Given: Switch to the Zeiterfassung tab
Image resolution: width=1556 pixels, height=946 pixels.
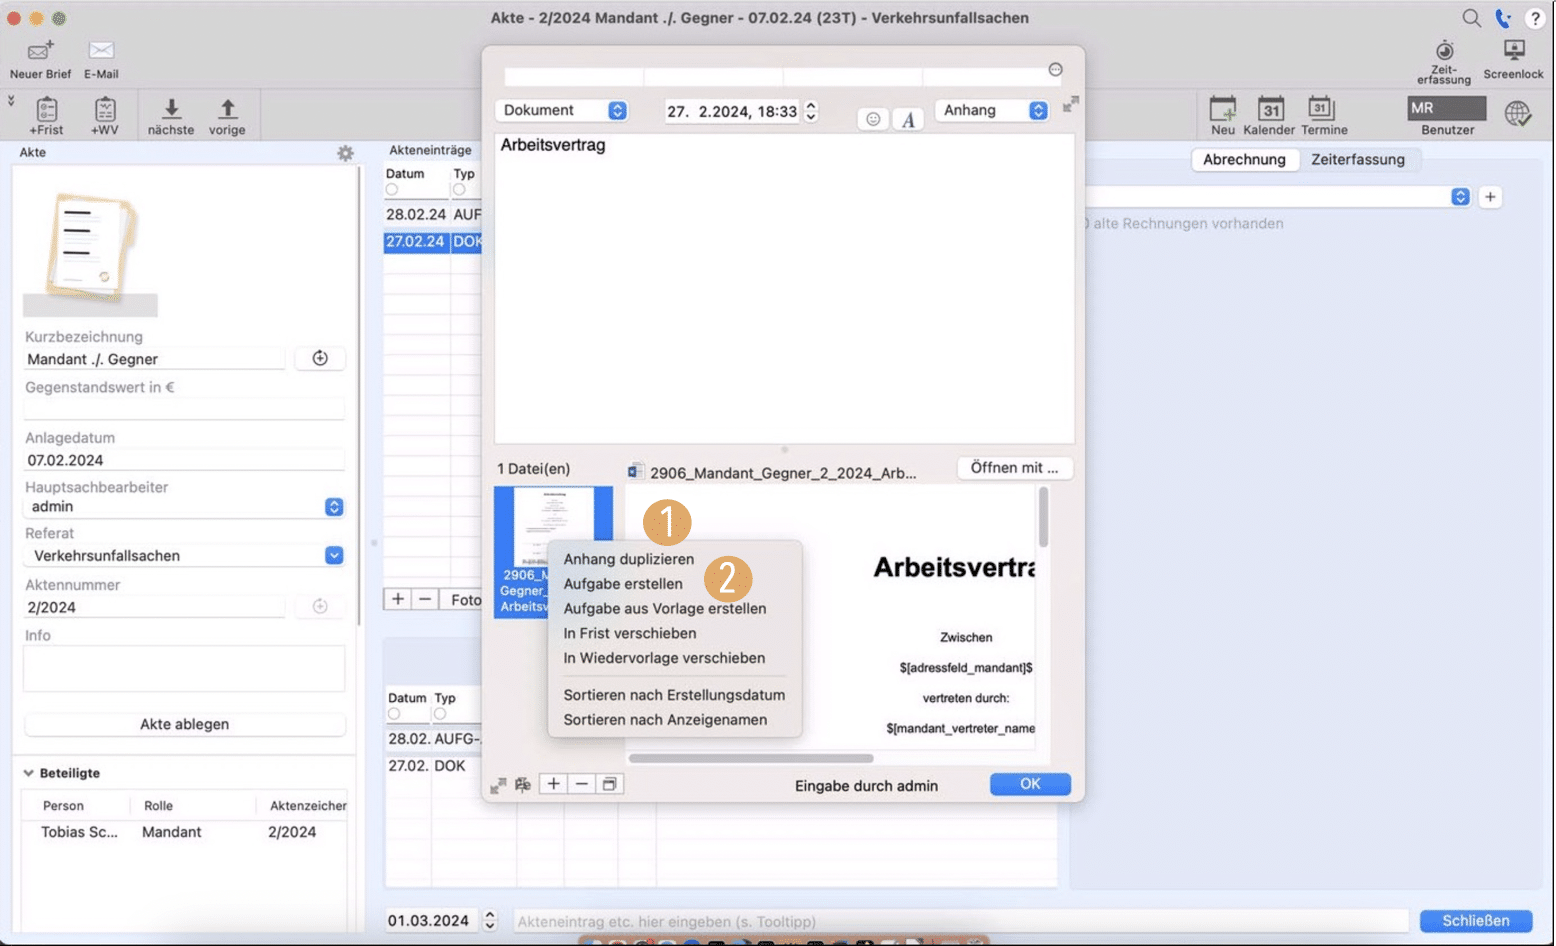Looking at the screenshot, I should [x=1358, y=159].
